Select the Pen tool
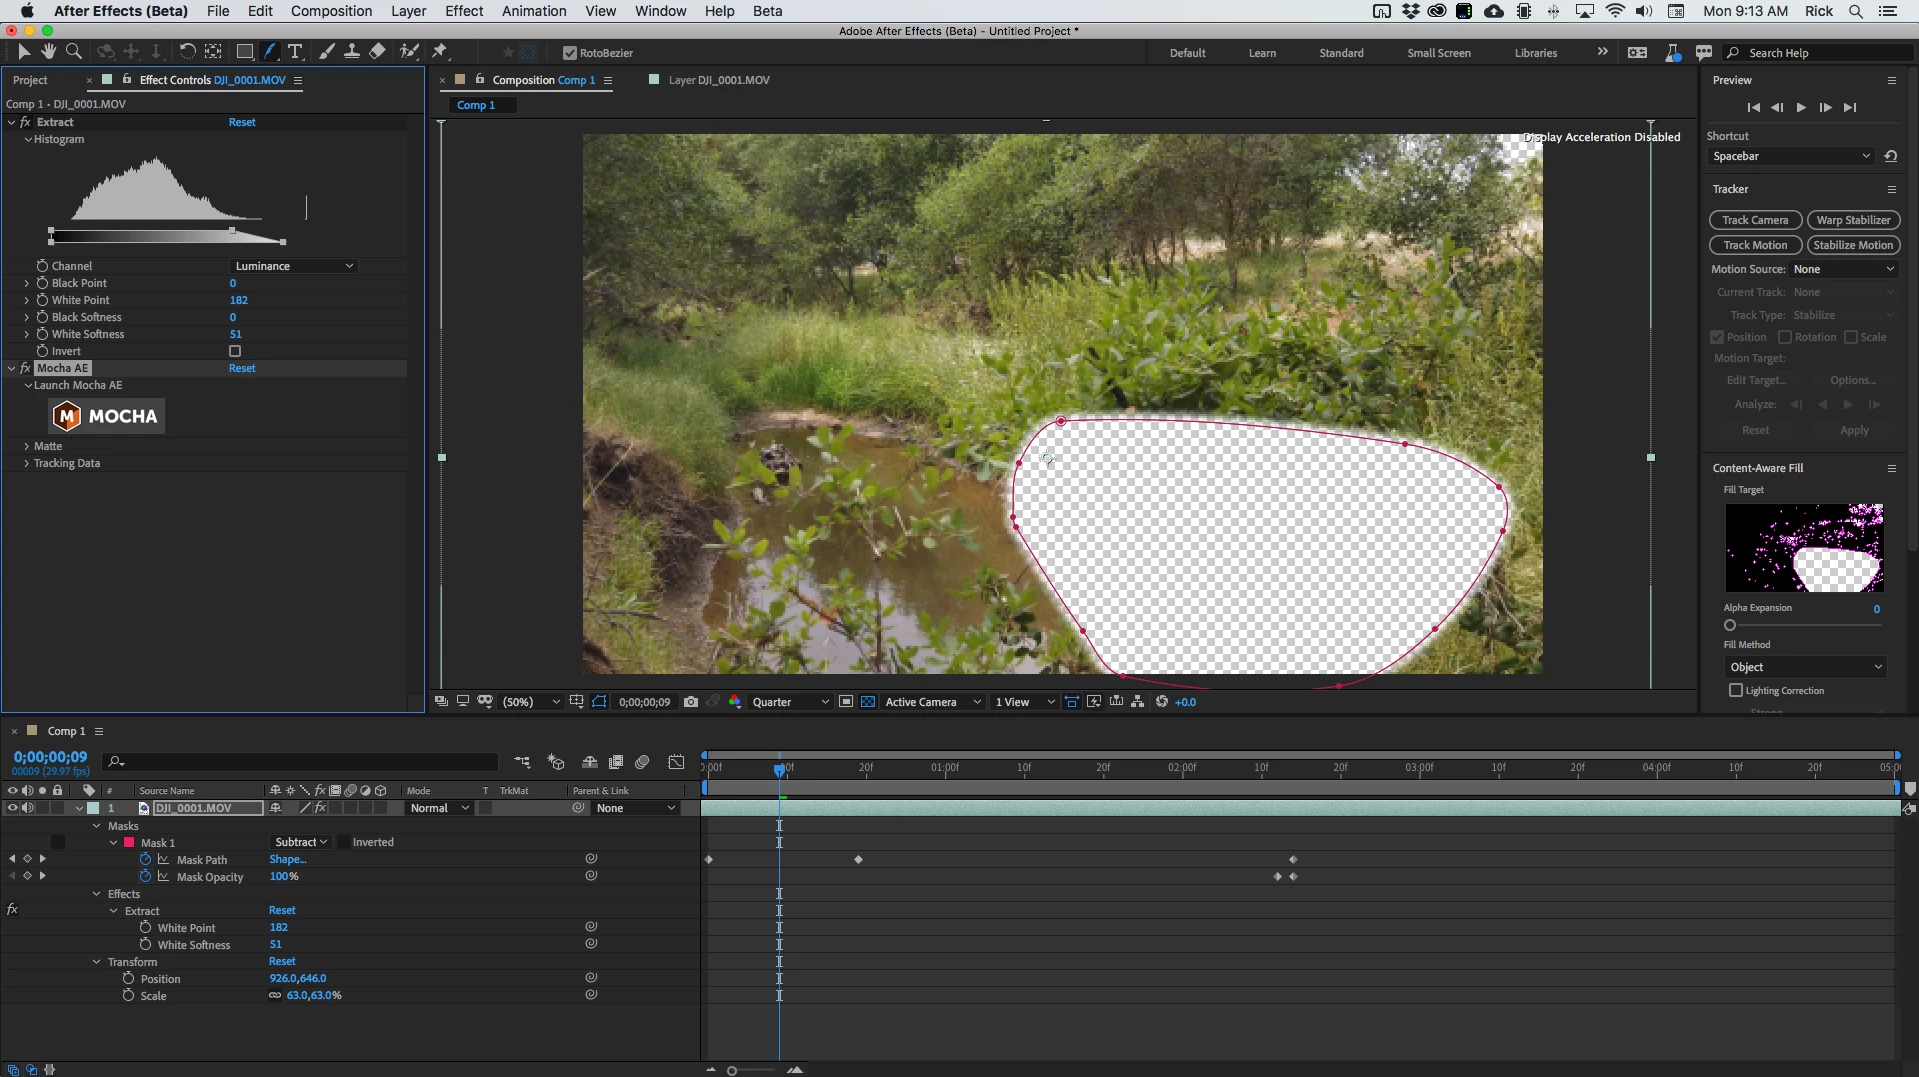 pos(270,52)
